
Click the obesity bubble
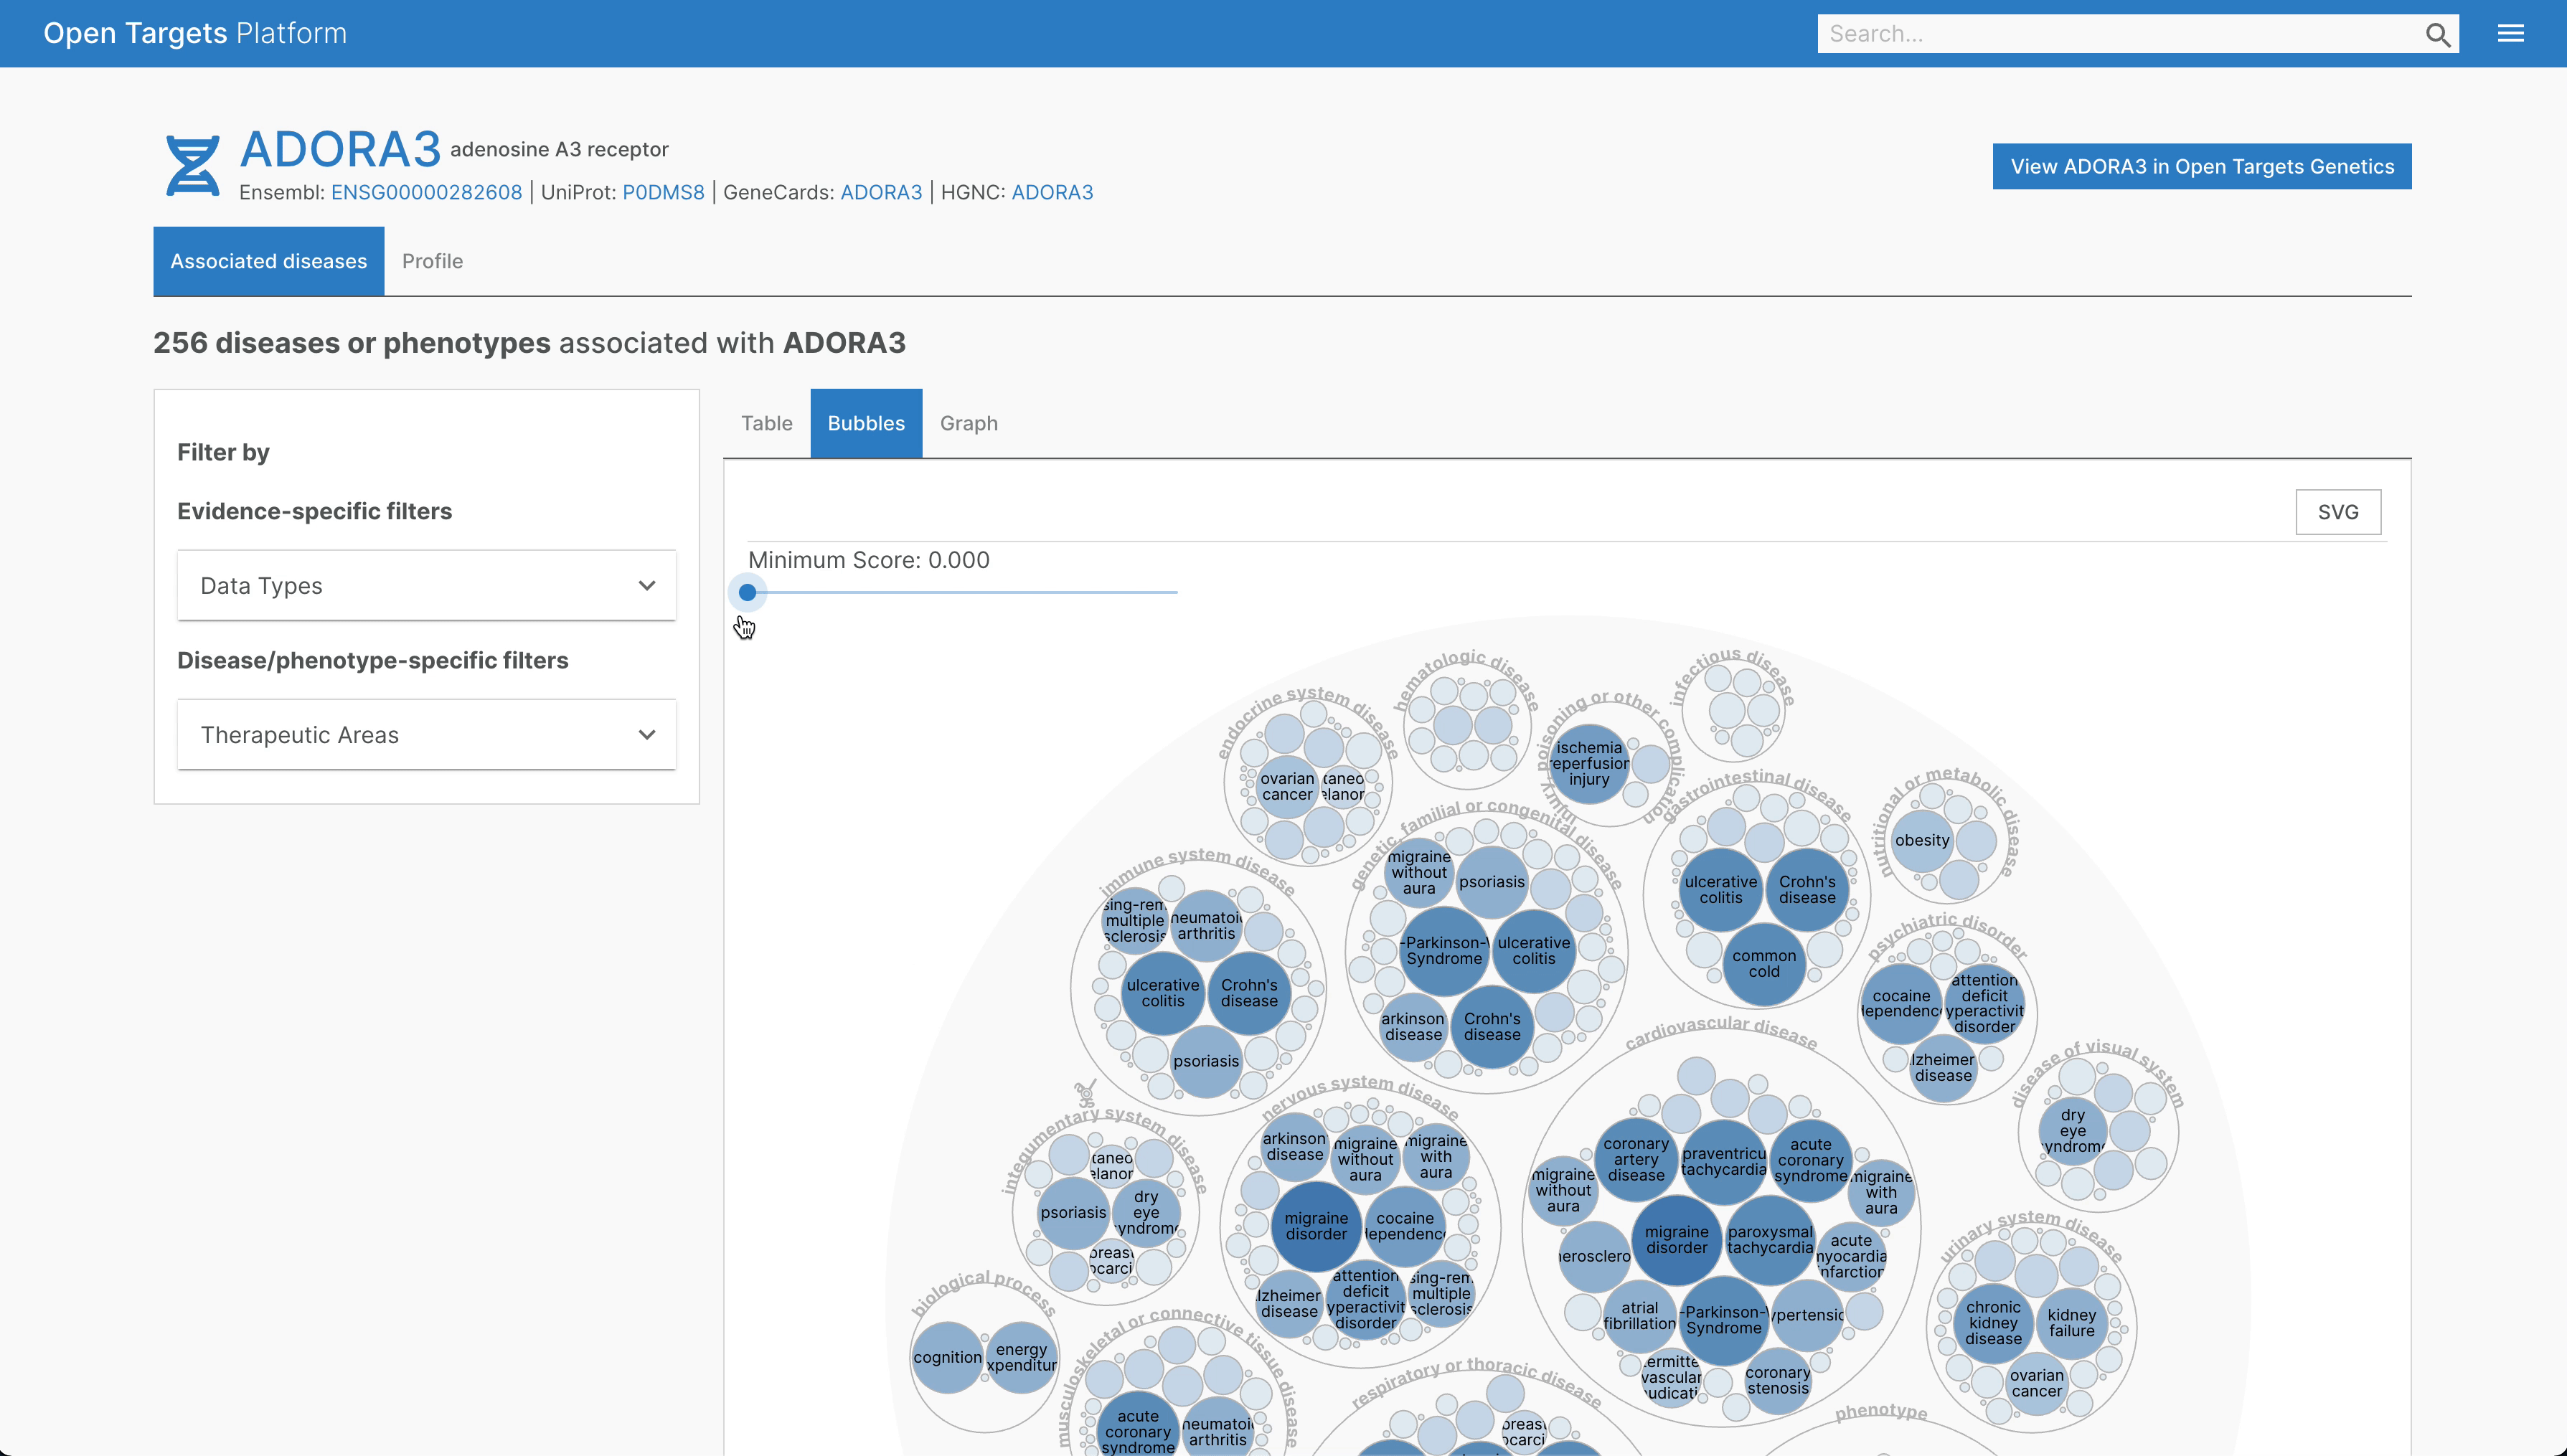click(1921, 840)
